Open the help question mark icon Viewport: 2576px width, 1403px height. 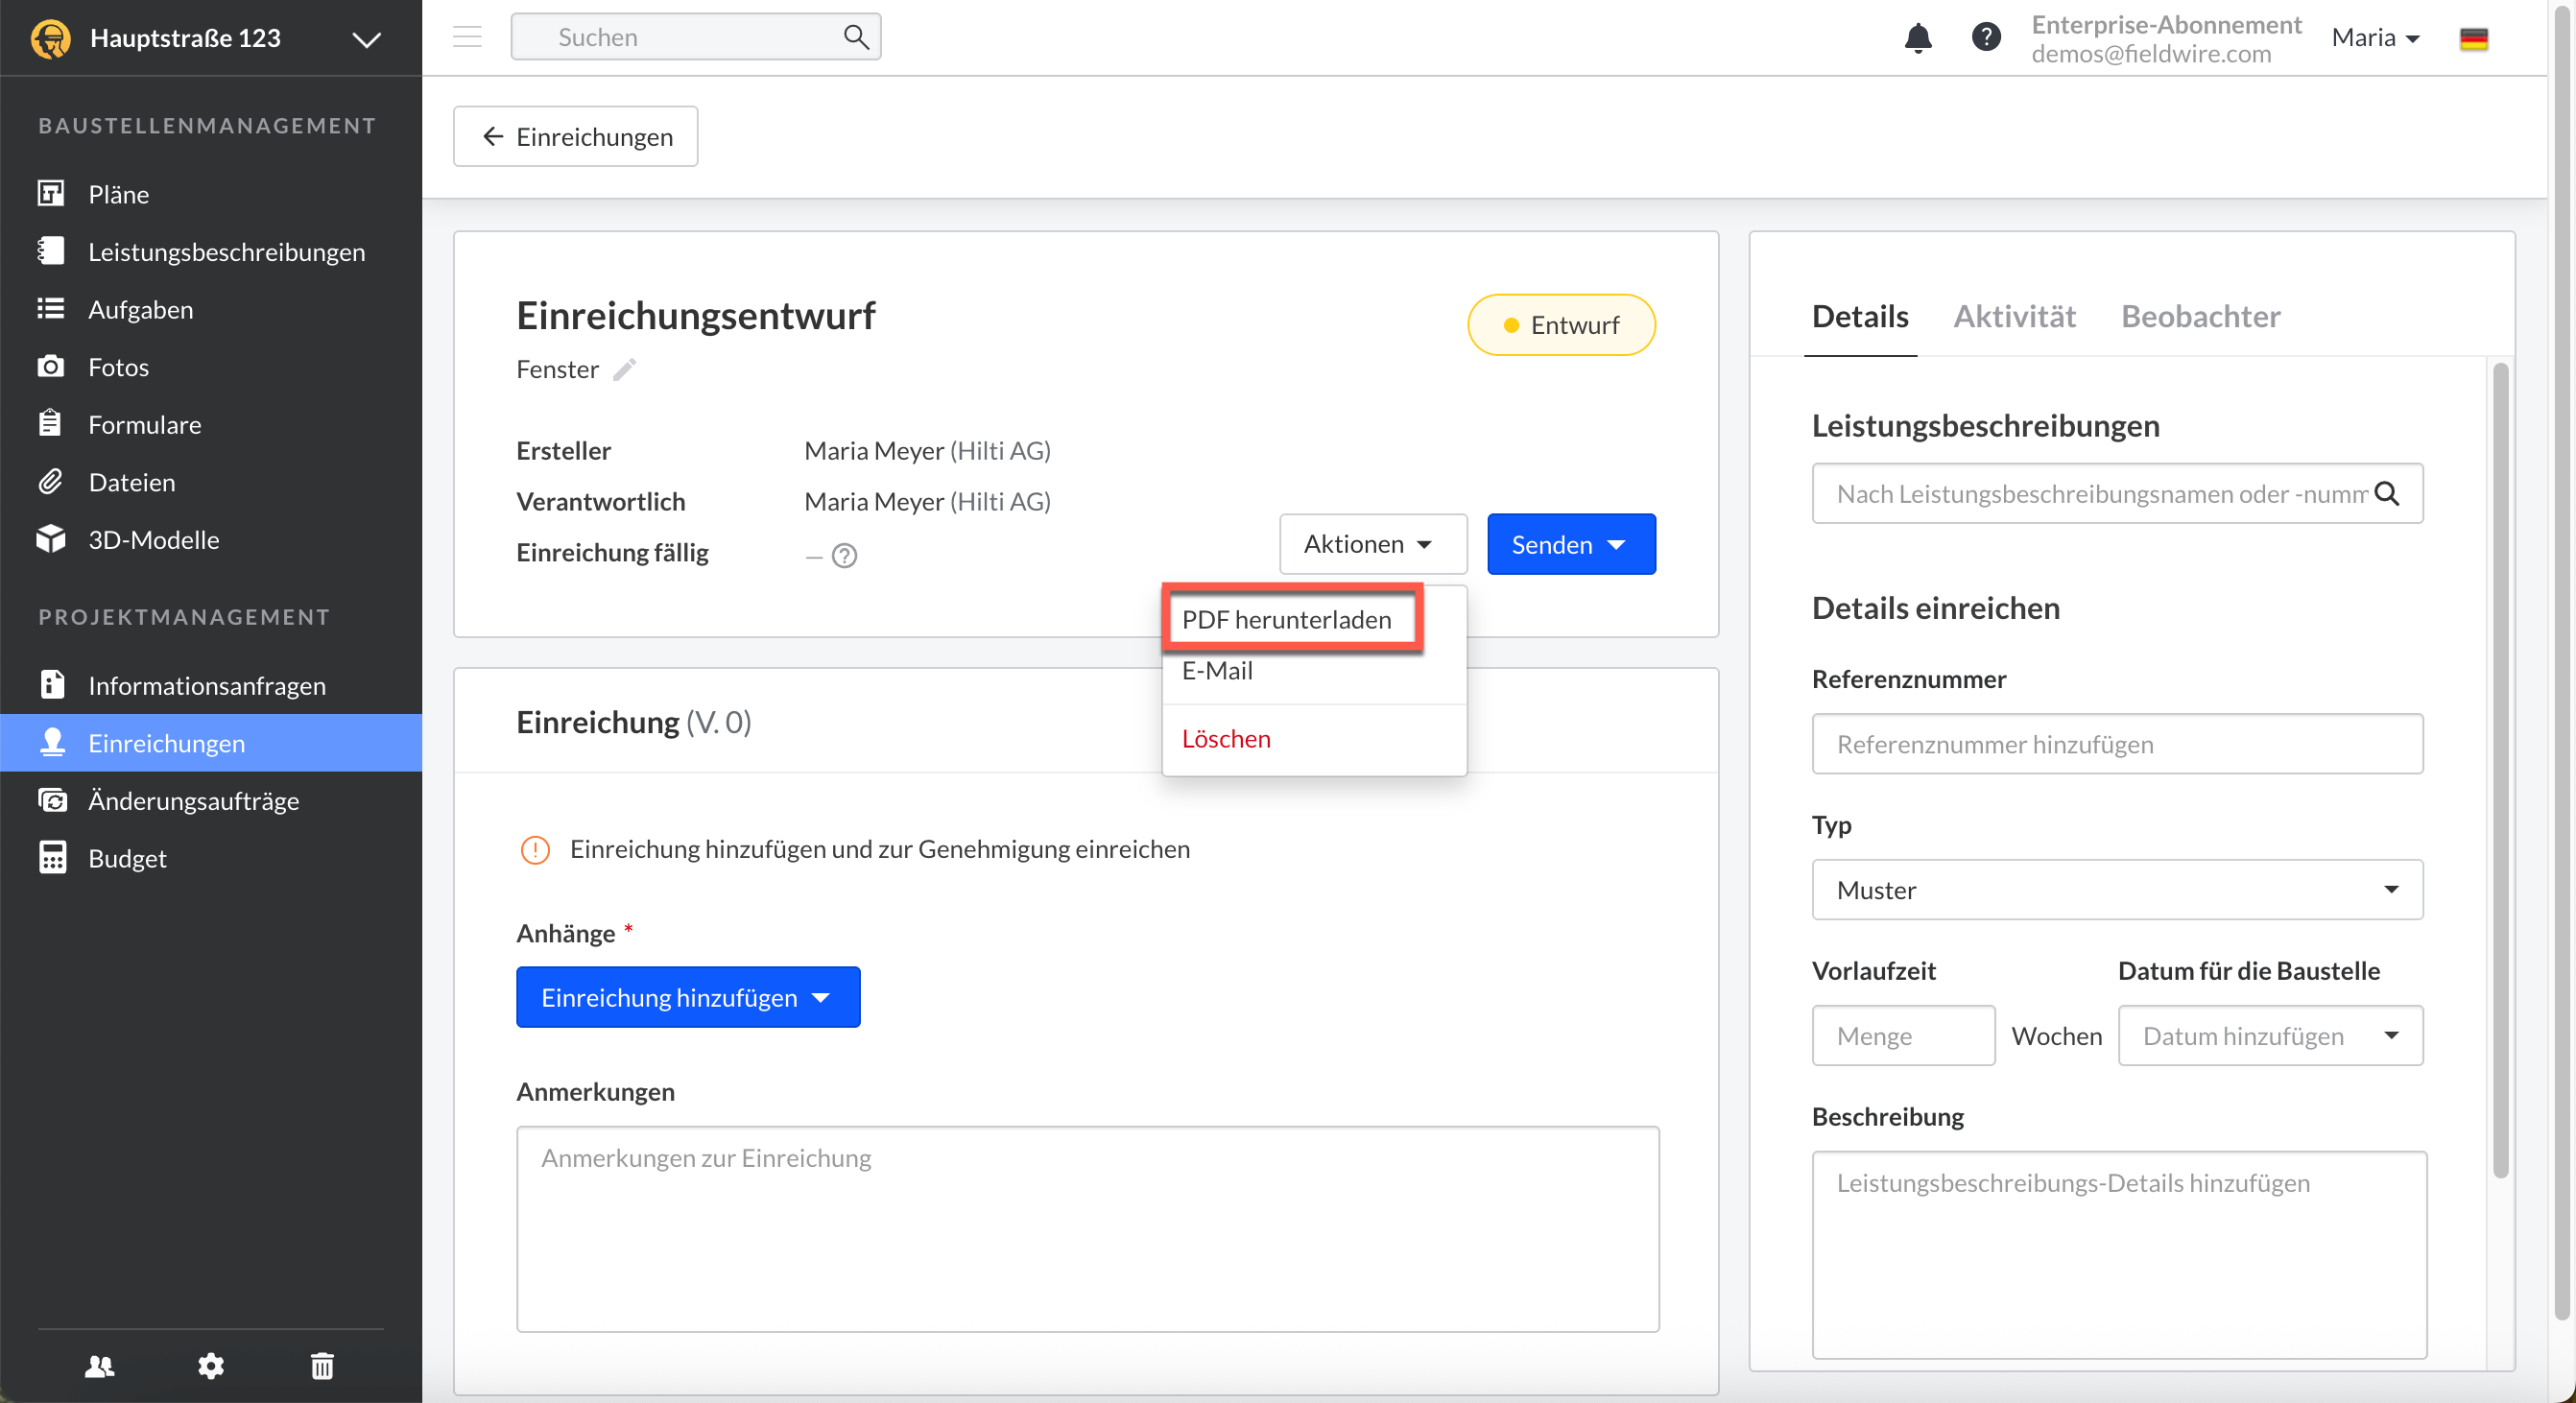(x=1985, y=38)
